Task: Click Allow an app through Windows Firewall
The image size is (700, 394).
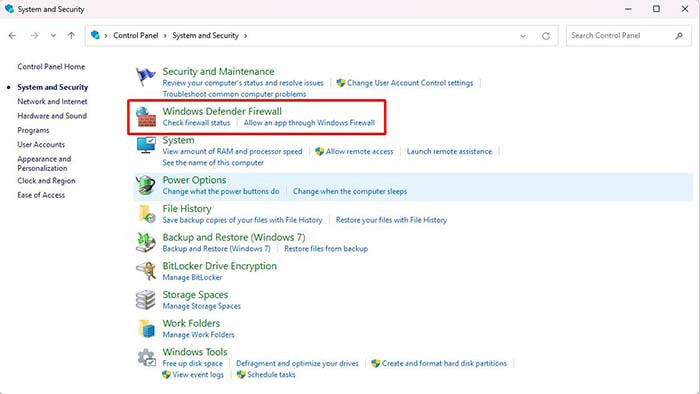Action: click(x=309, y=123)
